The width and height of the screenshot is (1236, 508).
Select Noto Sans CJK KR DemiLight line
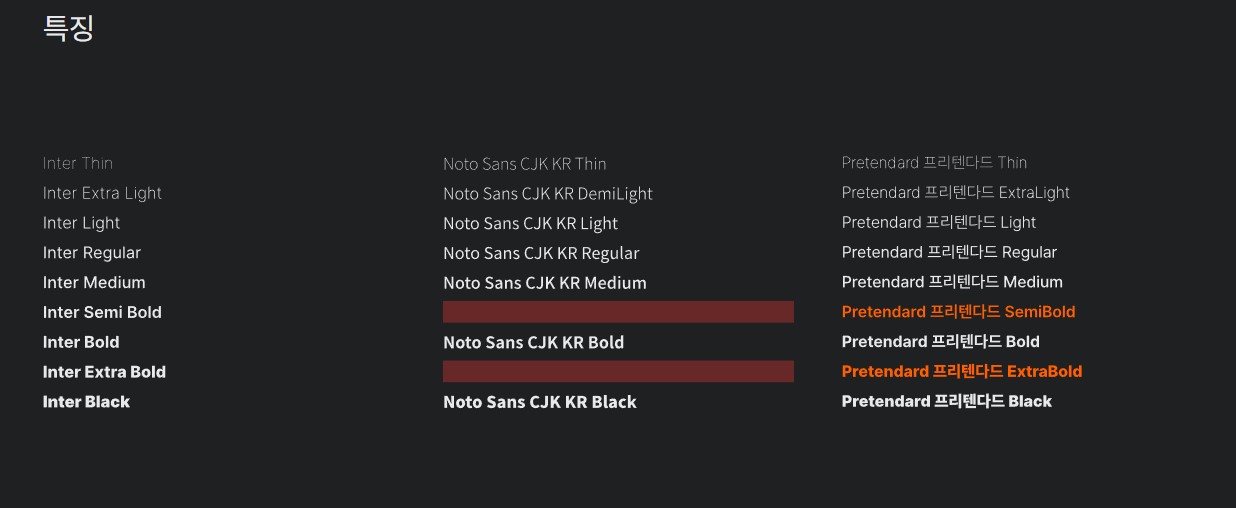(x=548, y=194)
